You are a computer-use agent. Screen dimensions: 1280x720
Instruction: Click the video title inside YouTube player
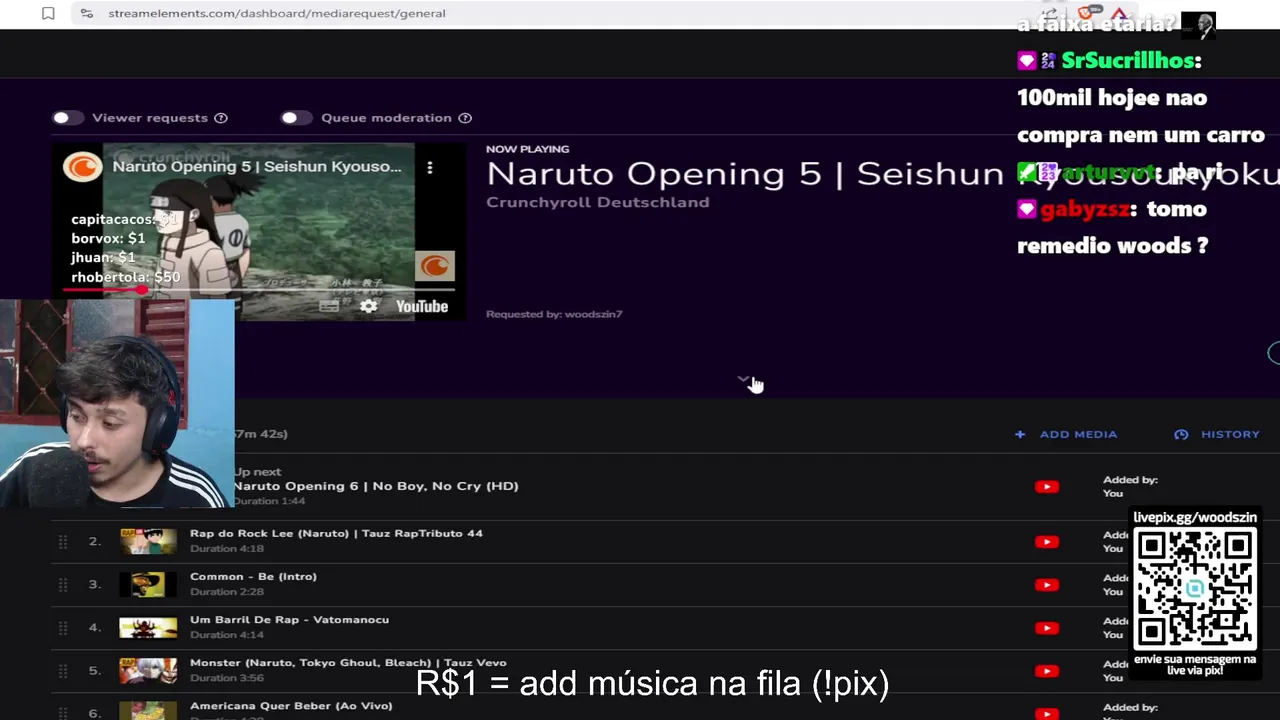click(x=257, y=166)
